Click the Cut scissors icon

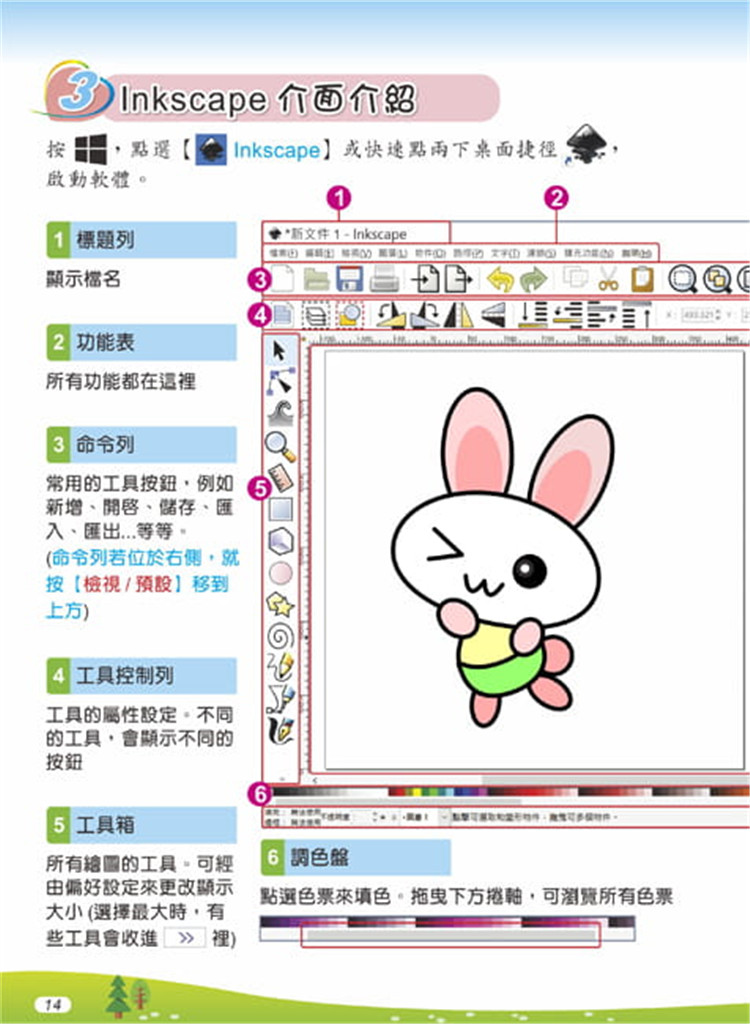pos(608,280)
